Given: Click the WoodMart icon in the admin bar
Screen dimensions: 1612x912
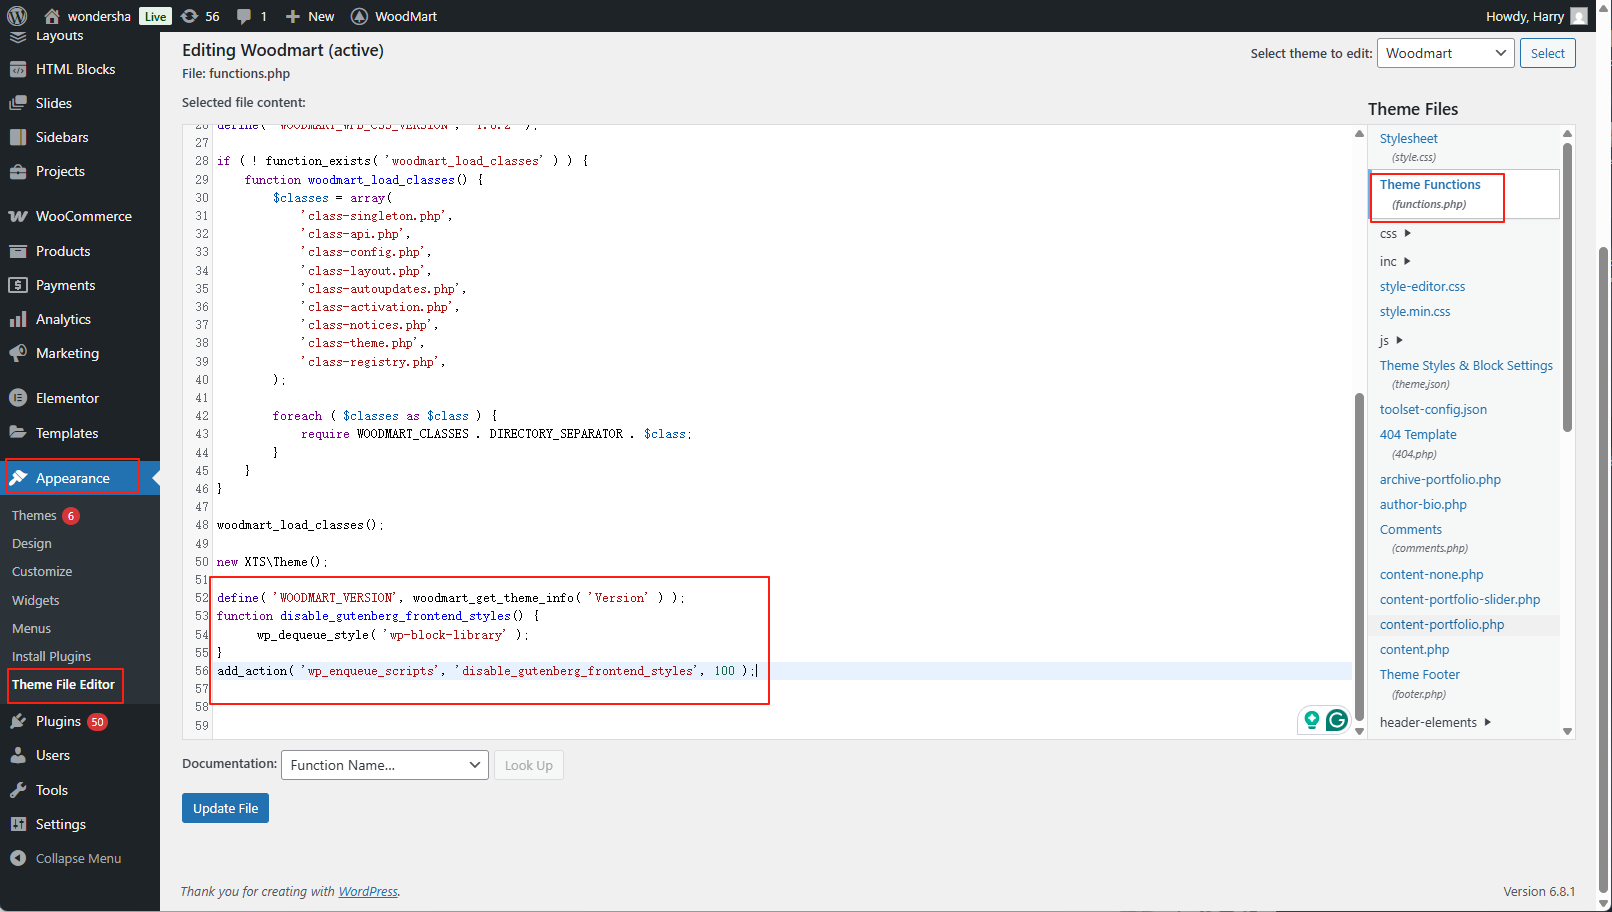Looking at the screenshot, I should tap(360, 16).
